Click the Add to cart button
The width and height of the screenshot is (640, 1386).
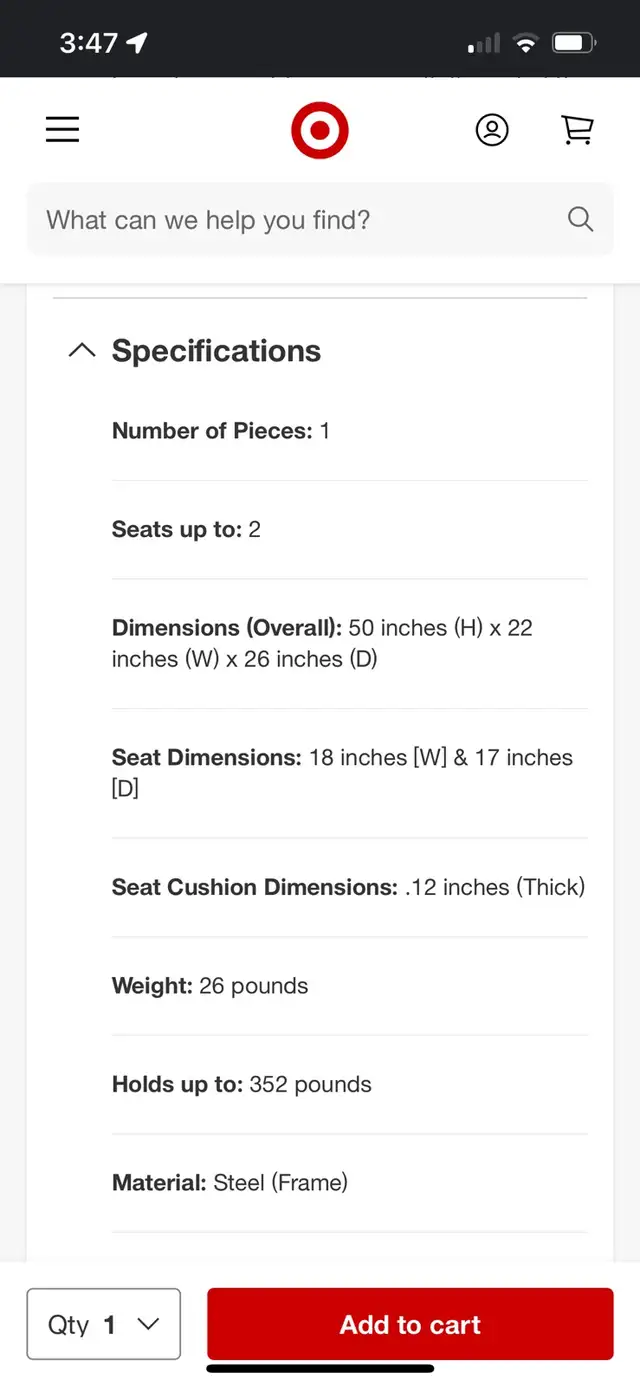[410, 1324]
